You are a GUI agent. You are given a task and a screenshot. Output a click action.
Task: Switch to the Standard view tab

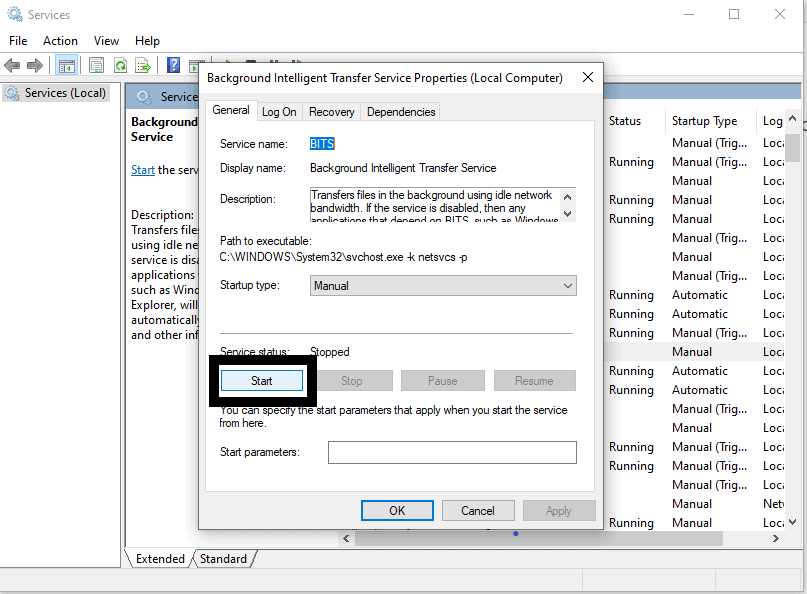[x=223, y=559]
